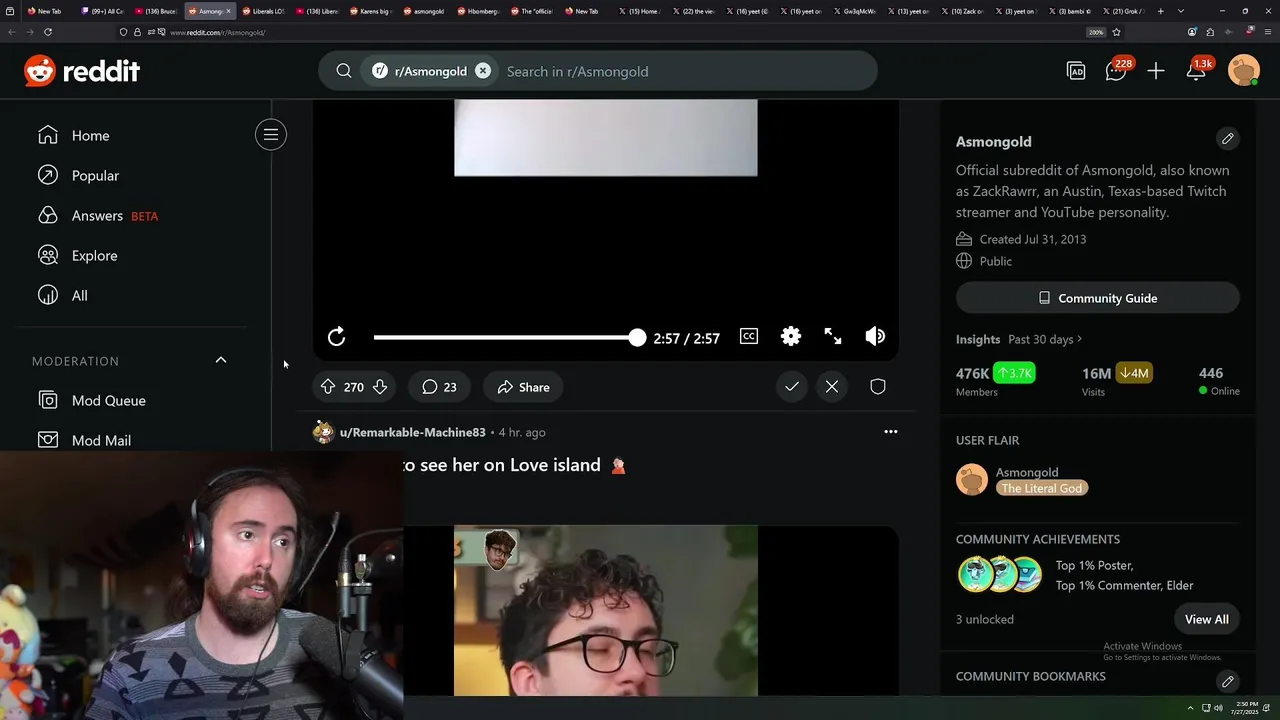Toggle closed captions on video
This screenshot has width=1280, height=720.
[749, 337]
